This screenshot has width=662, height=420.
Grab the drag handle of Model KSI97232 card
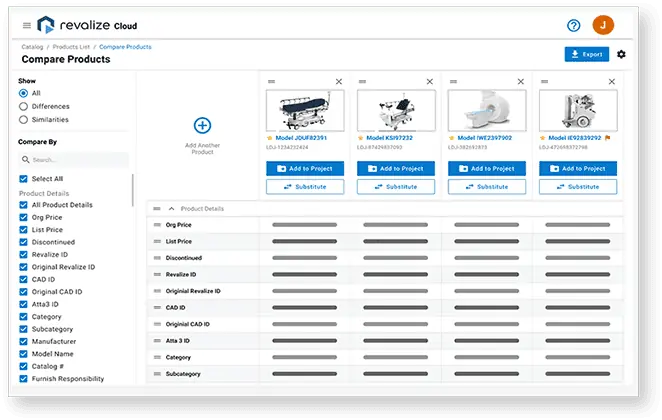pyautogui.click(x=362, y=81)
